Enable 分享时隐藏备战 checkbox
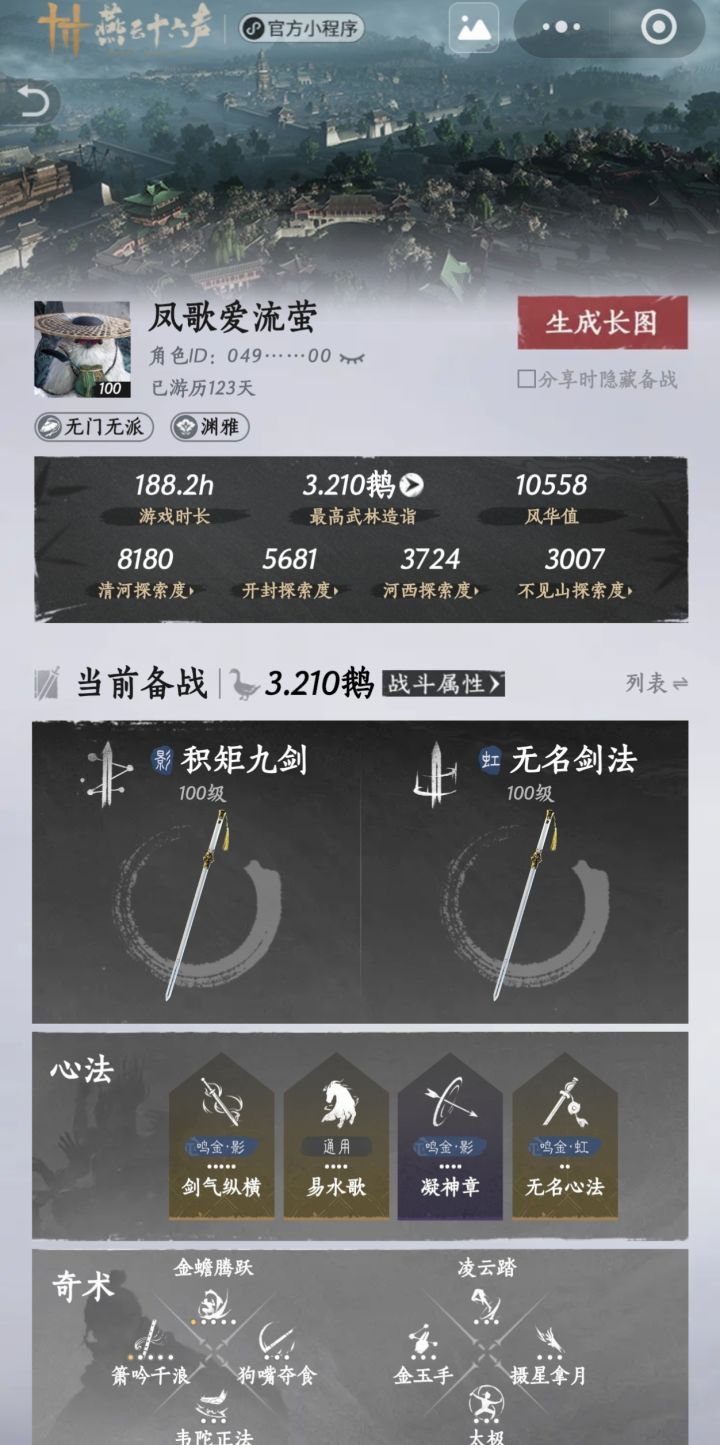The height and width of the screenshot is (1445, 720). (525, 379)
